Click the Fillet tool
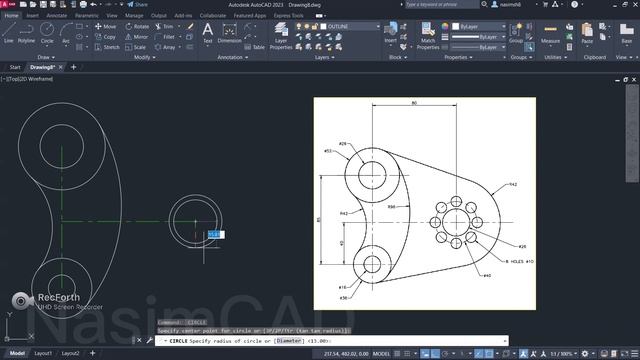 (x=164, y=37)
